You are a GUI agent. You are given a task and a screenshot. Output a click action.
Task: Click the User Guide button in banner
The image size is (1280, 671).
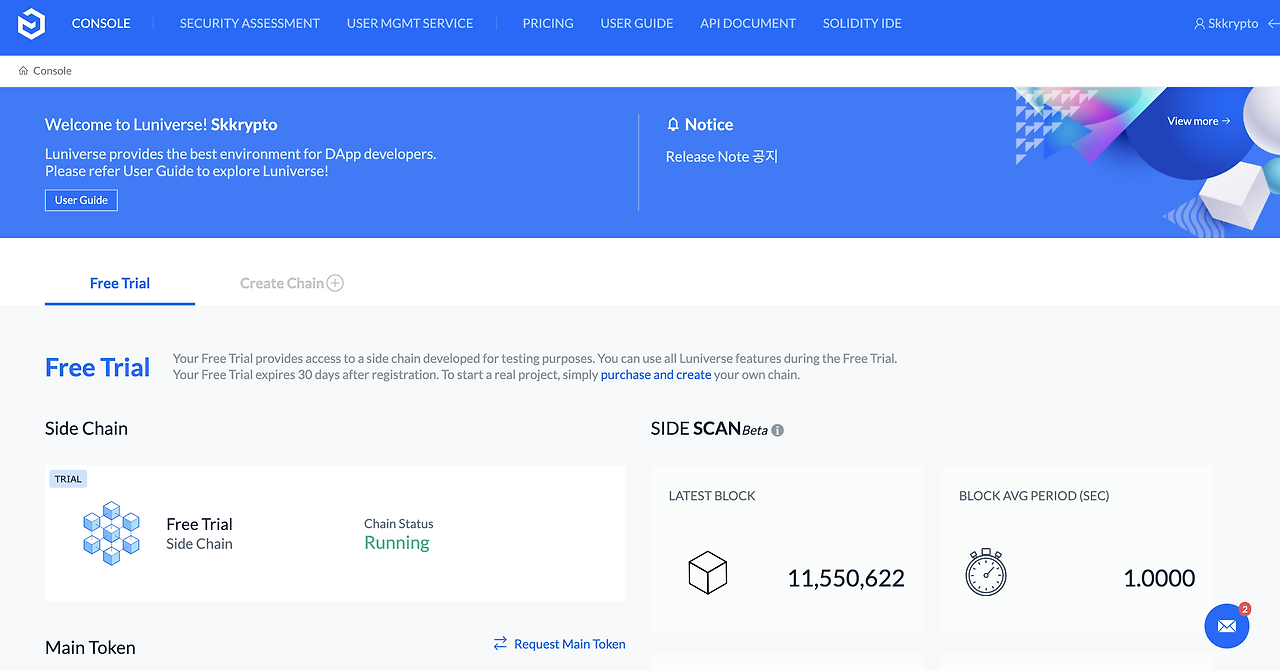[81, 200]
